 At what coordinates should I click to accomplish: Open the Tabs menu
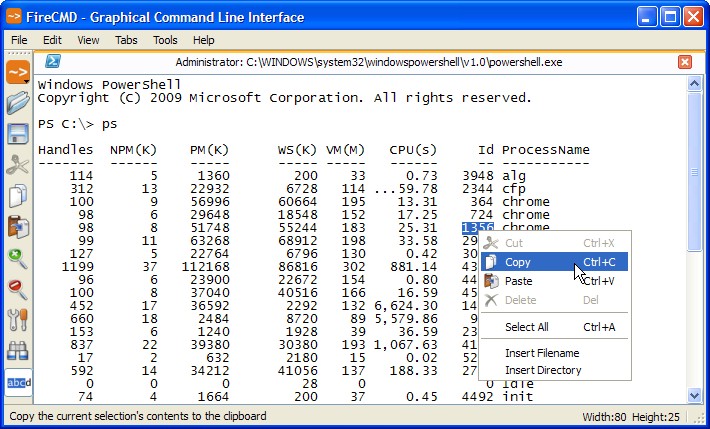pos(126,40)
